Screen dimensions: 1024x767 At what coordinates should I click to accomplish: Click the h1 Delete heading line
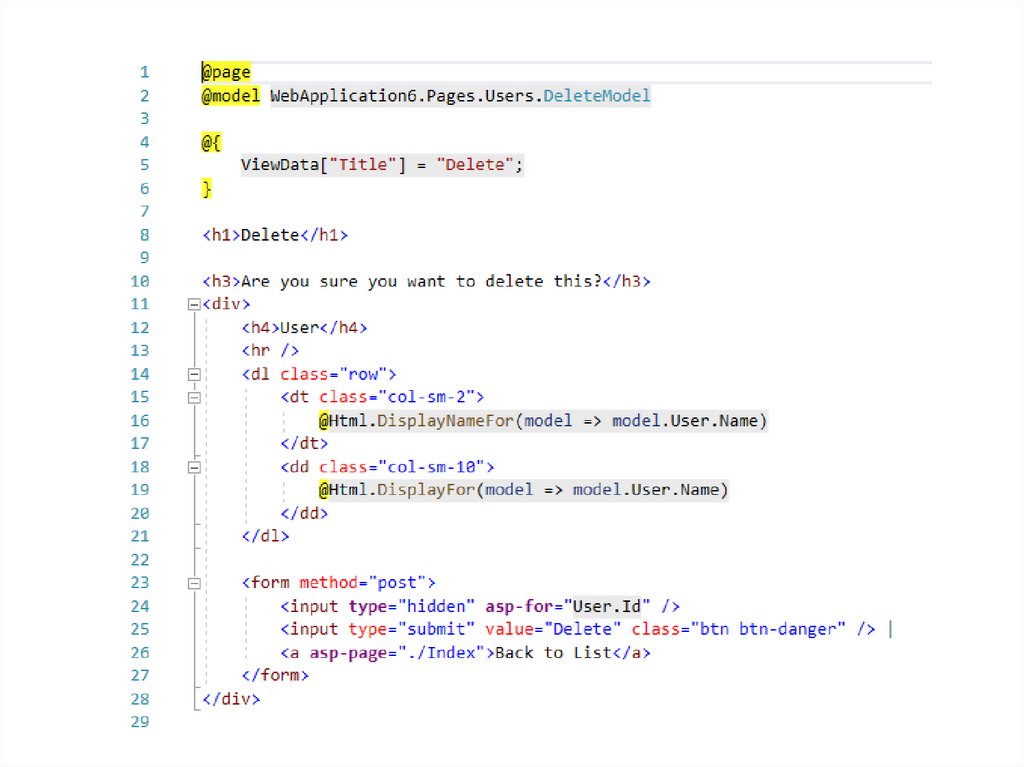pos(275,235)
